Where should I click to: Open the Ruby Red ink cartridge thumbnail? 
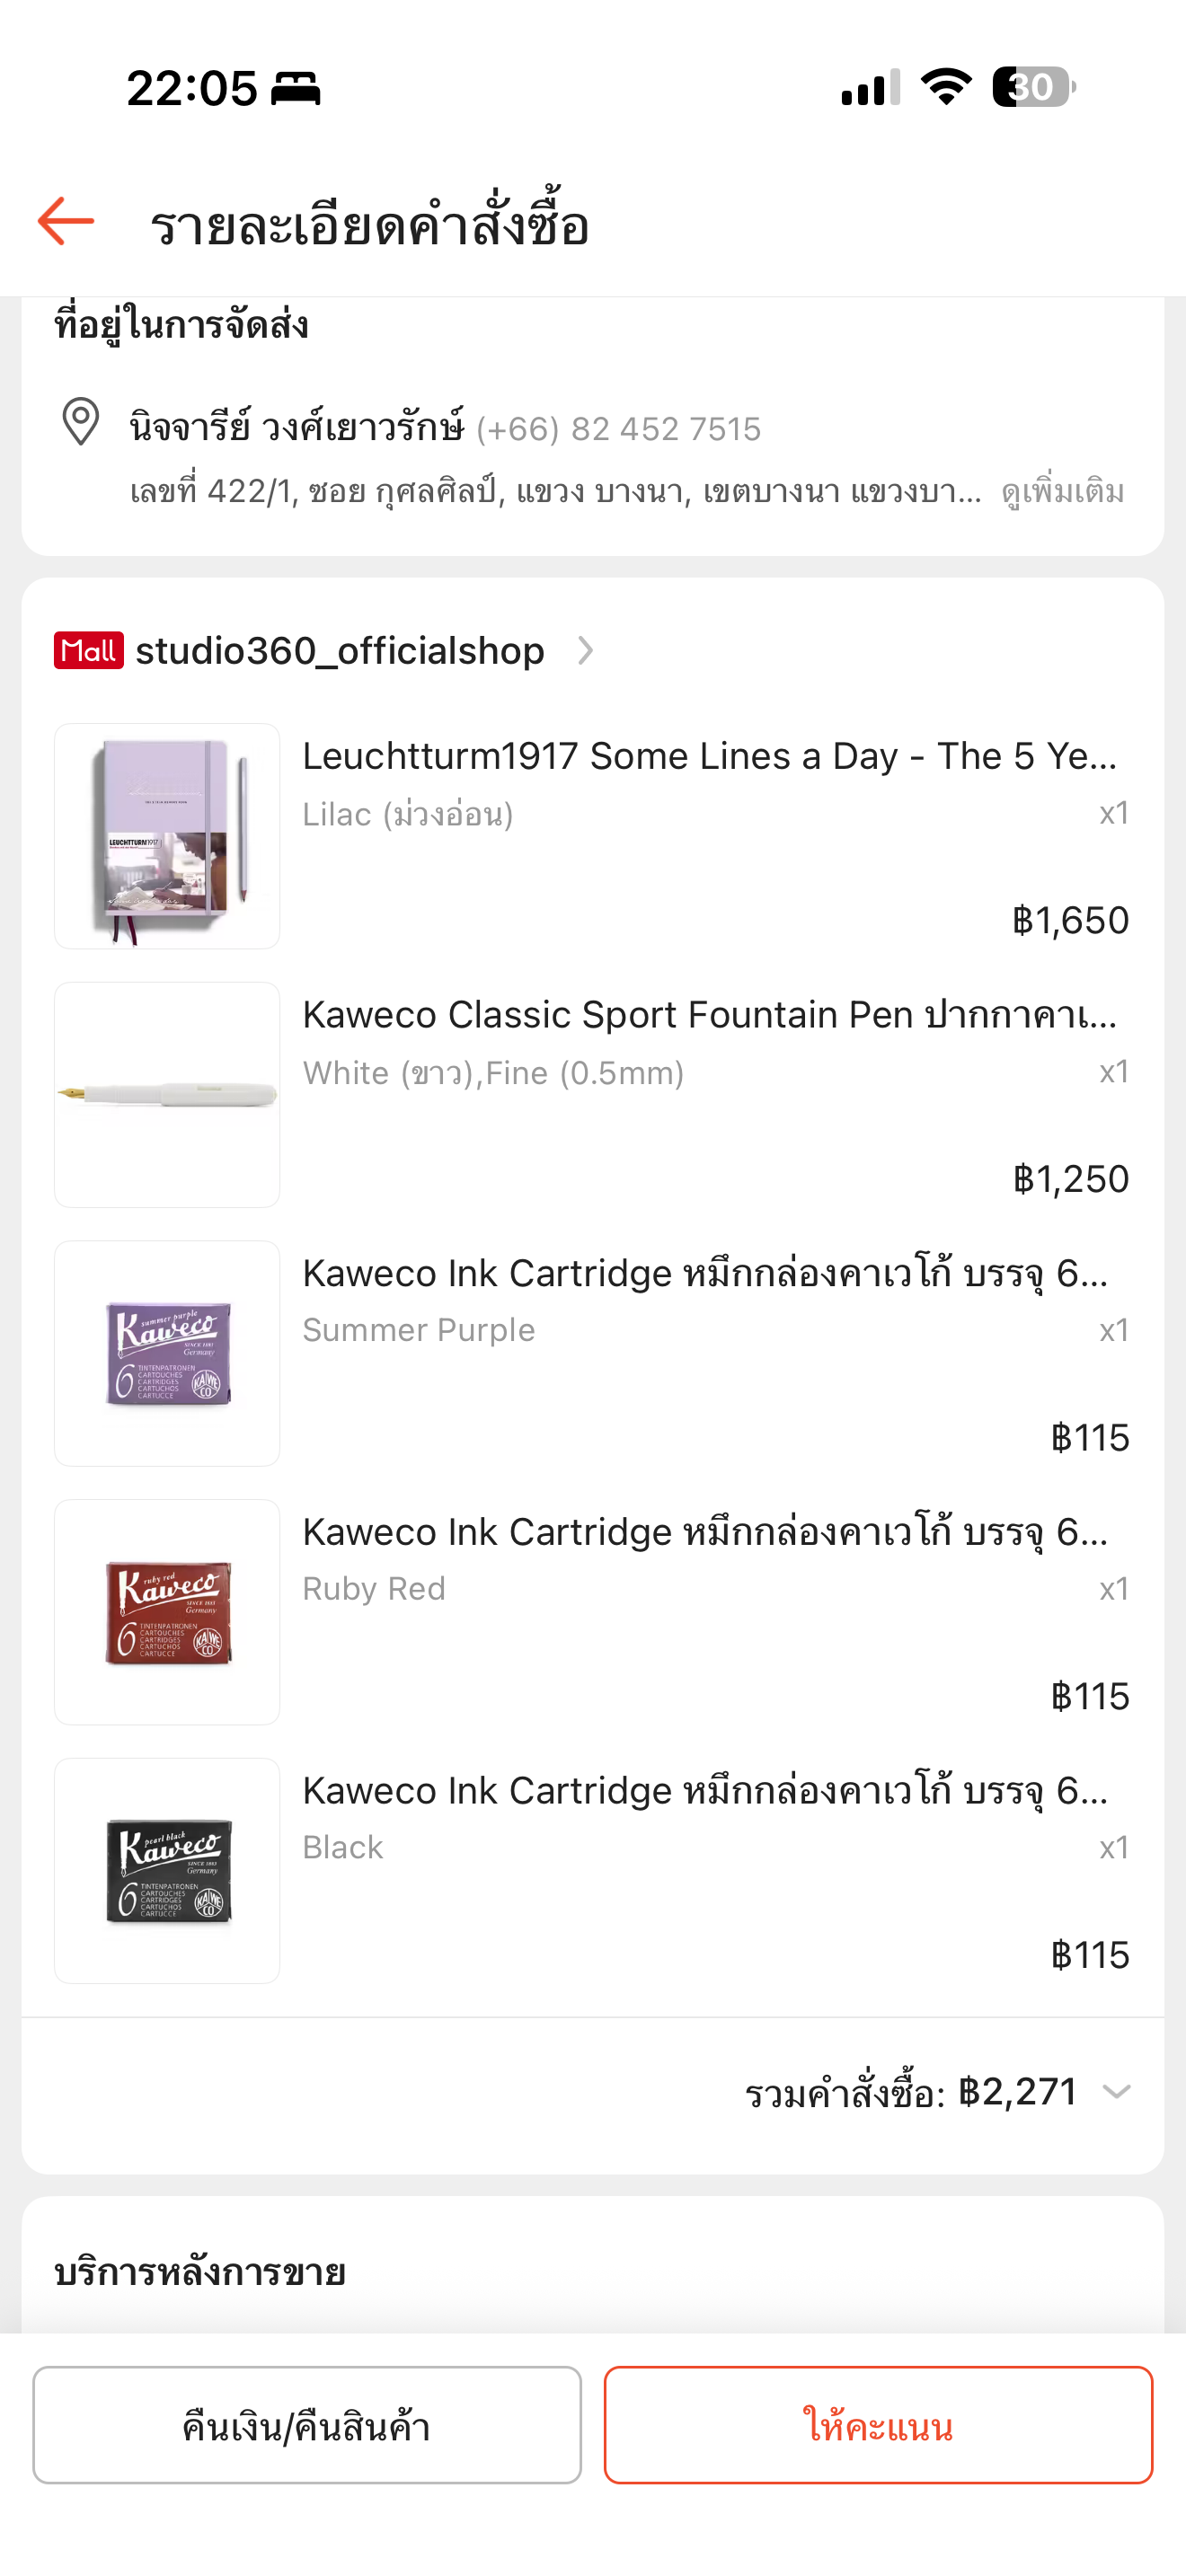(x=167, y=1612)
